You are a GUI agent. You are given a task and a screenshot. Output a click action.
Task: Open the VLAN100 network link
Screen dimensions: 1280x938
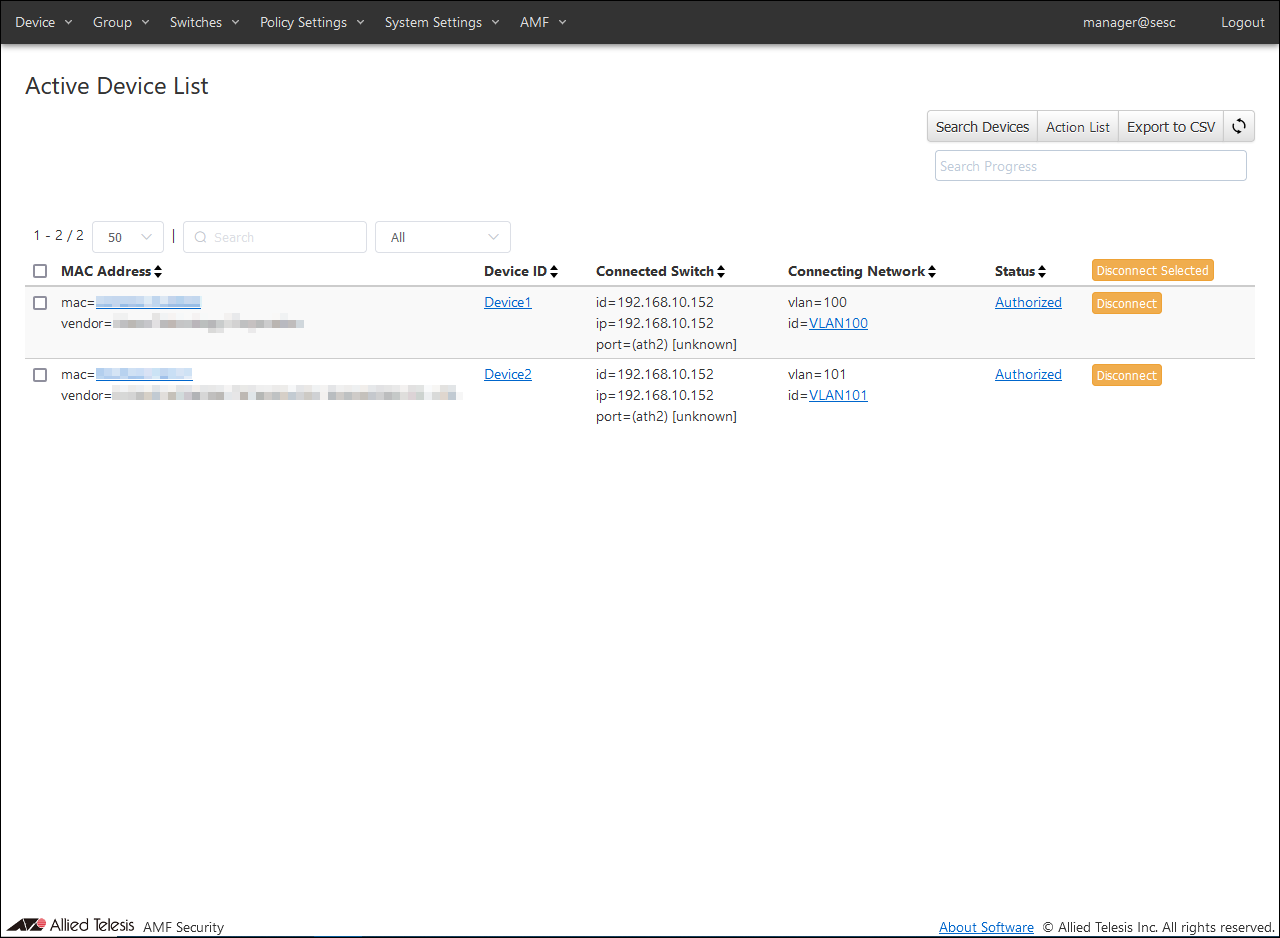pos(838,323)
